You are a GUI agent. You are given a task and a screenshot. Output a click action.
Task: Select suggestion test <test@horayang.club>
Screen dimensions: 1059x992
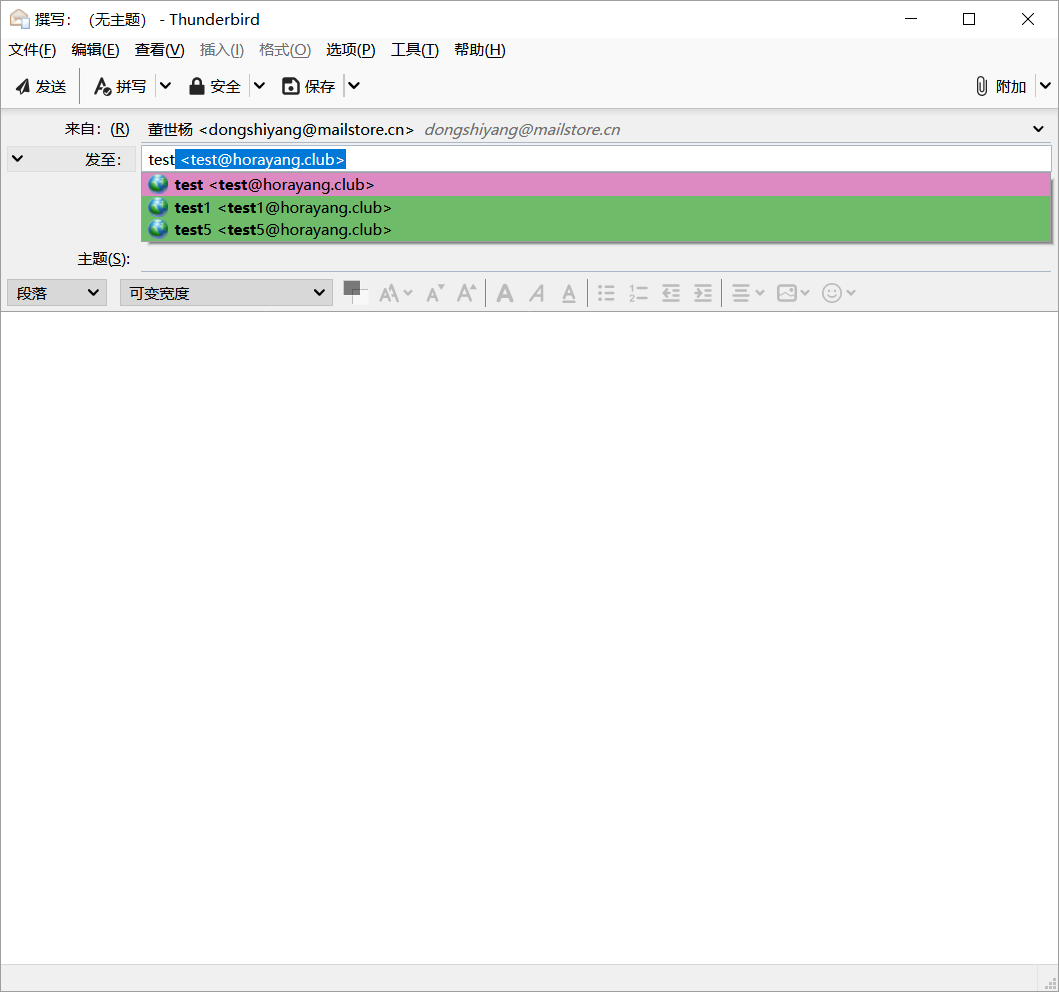coord(596,184)
